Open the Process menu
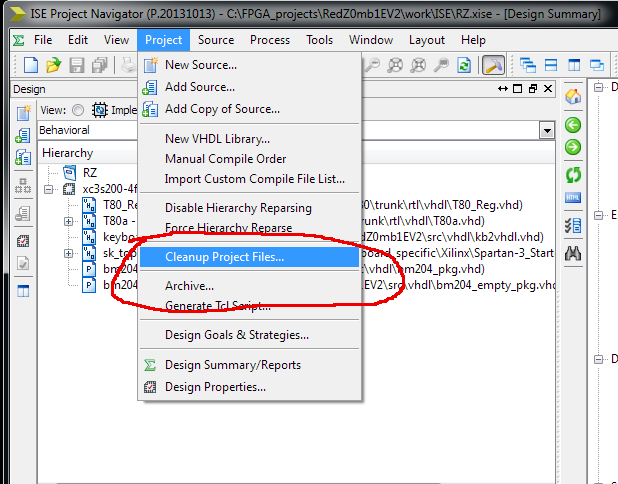This screenshot has width=618, height=484. [x=270, y=40]
